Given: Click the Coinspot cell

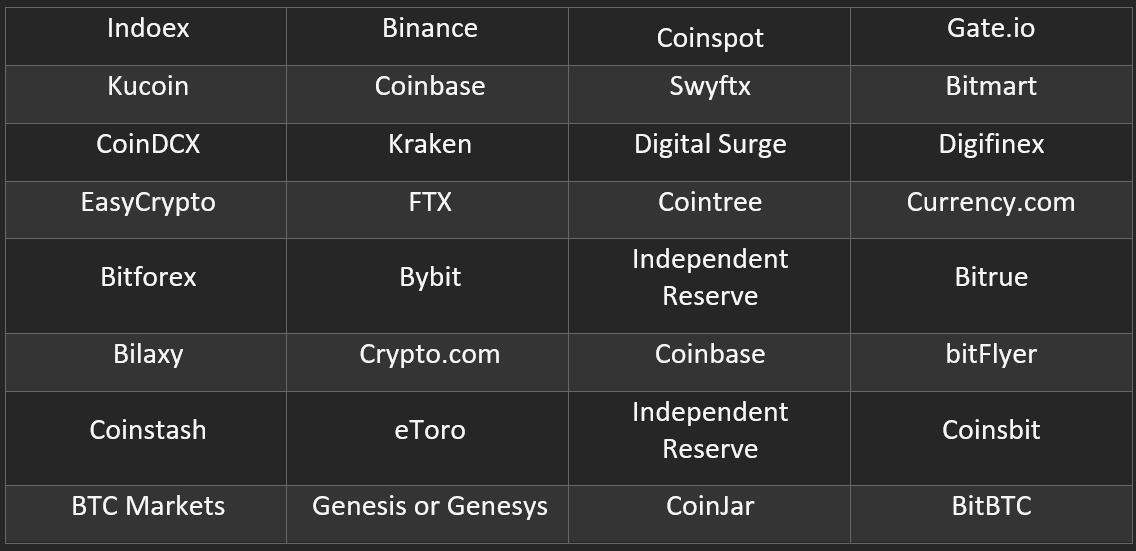Looking at the screenshot, I should coord(709,36).
